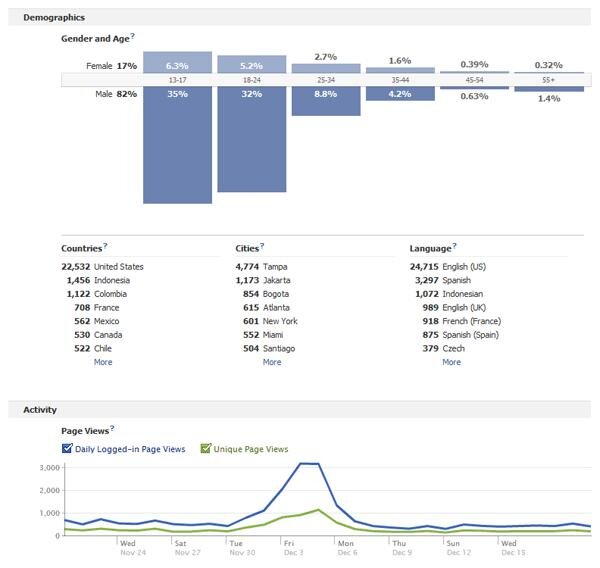
Task: Click the blue page views peak near Dec 3
Action: click(x=309, y=464)
